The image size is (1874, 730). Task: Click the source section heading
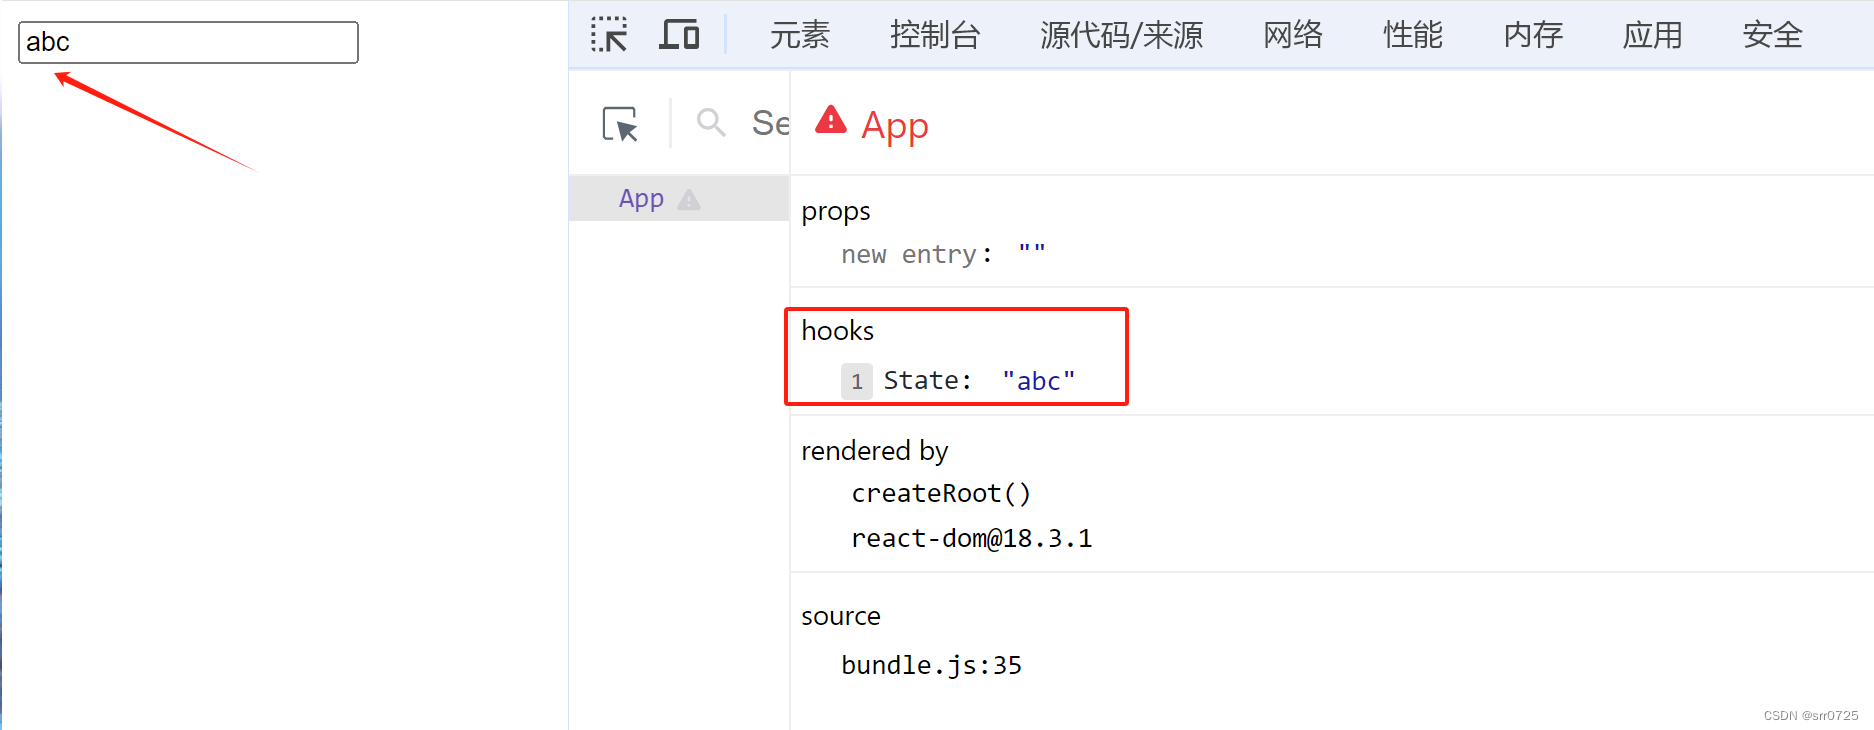tap(841, 616)
